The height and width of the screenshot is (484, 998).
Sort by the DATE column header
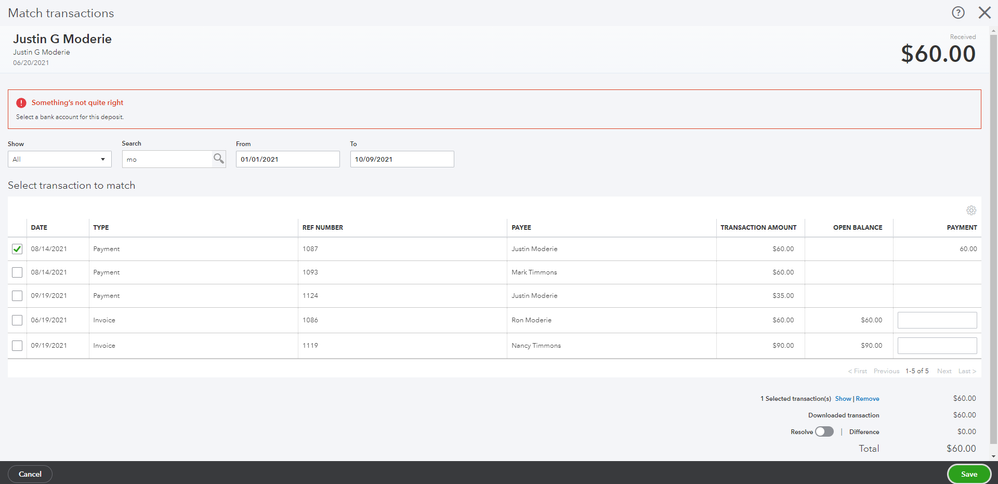click(x=39, y=227)
